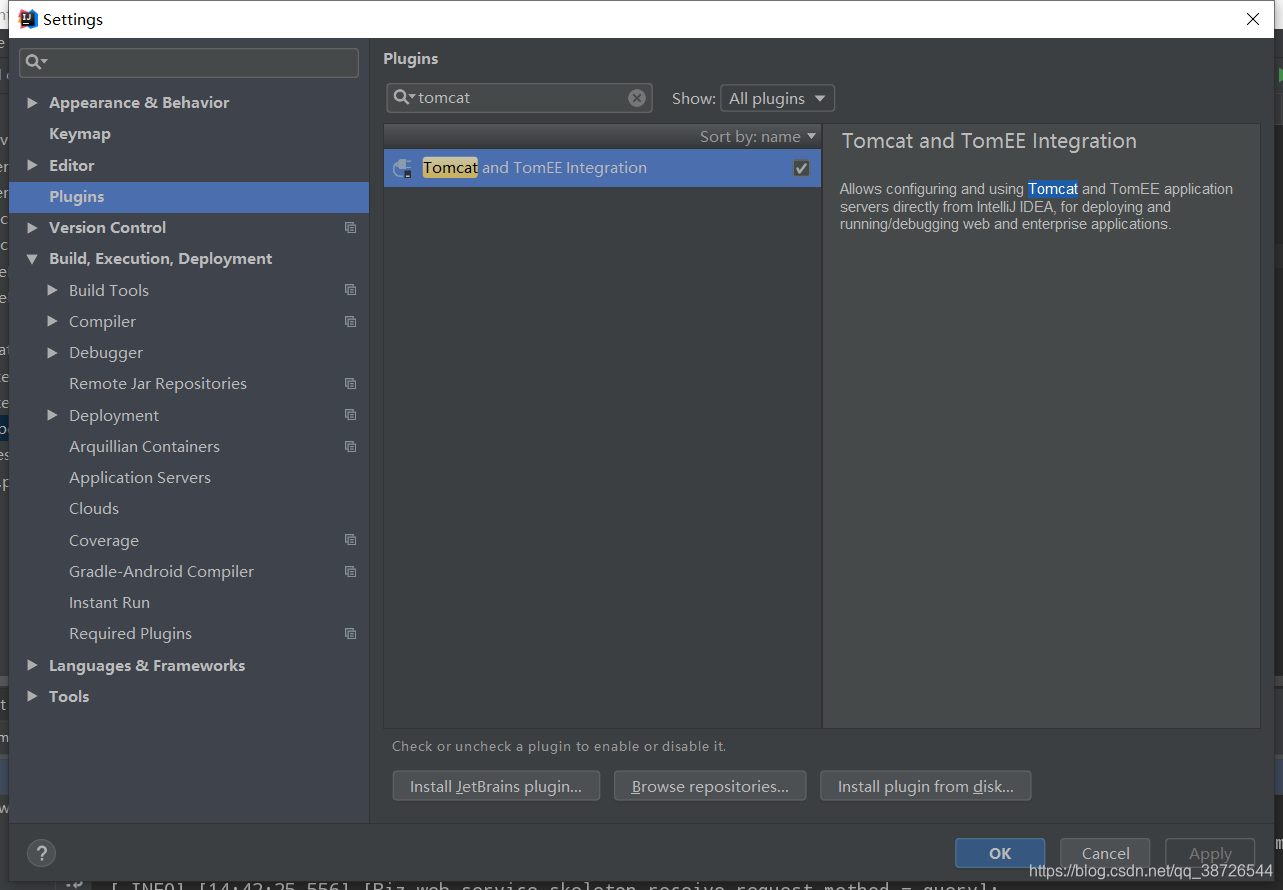1283x890 pixels.
Task: Click the Tomcat plugin icon in list
Action: (403, 168)
